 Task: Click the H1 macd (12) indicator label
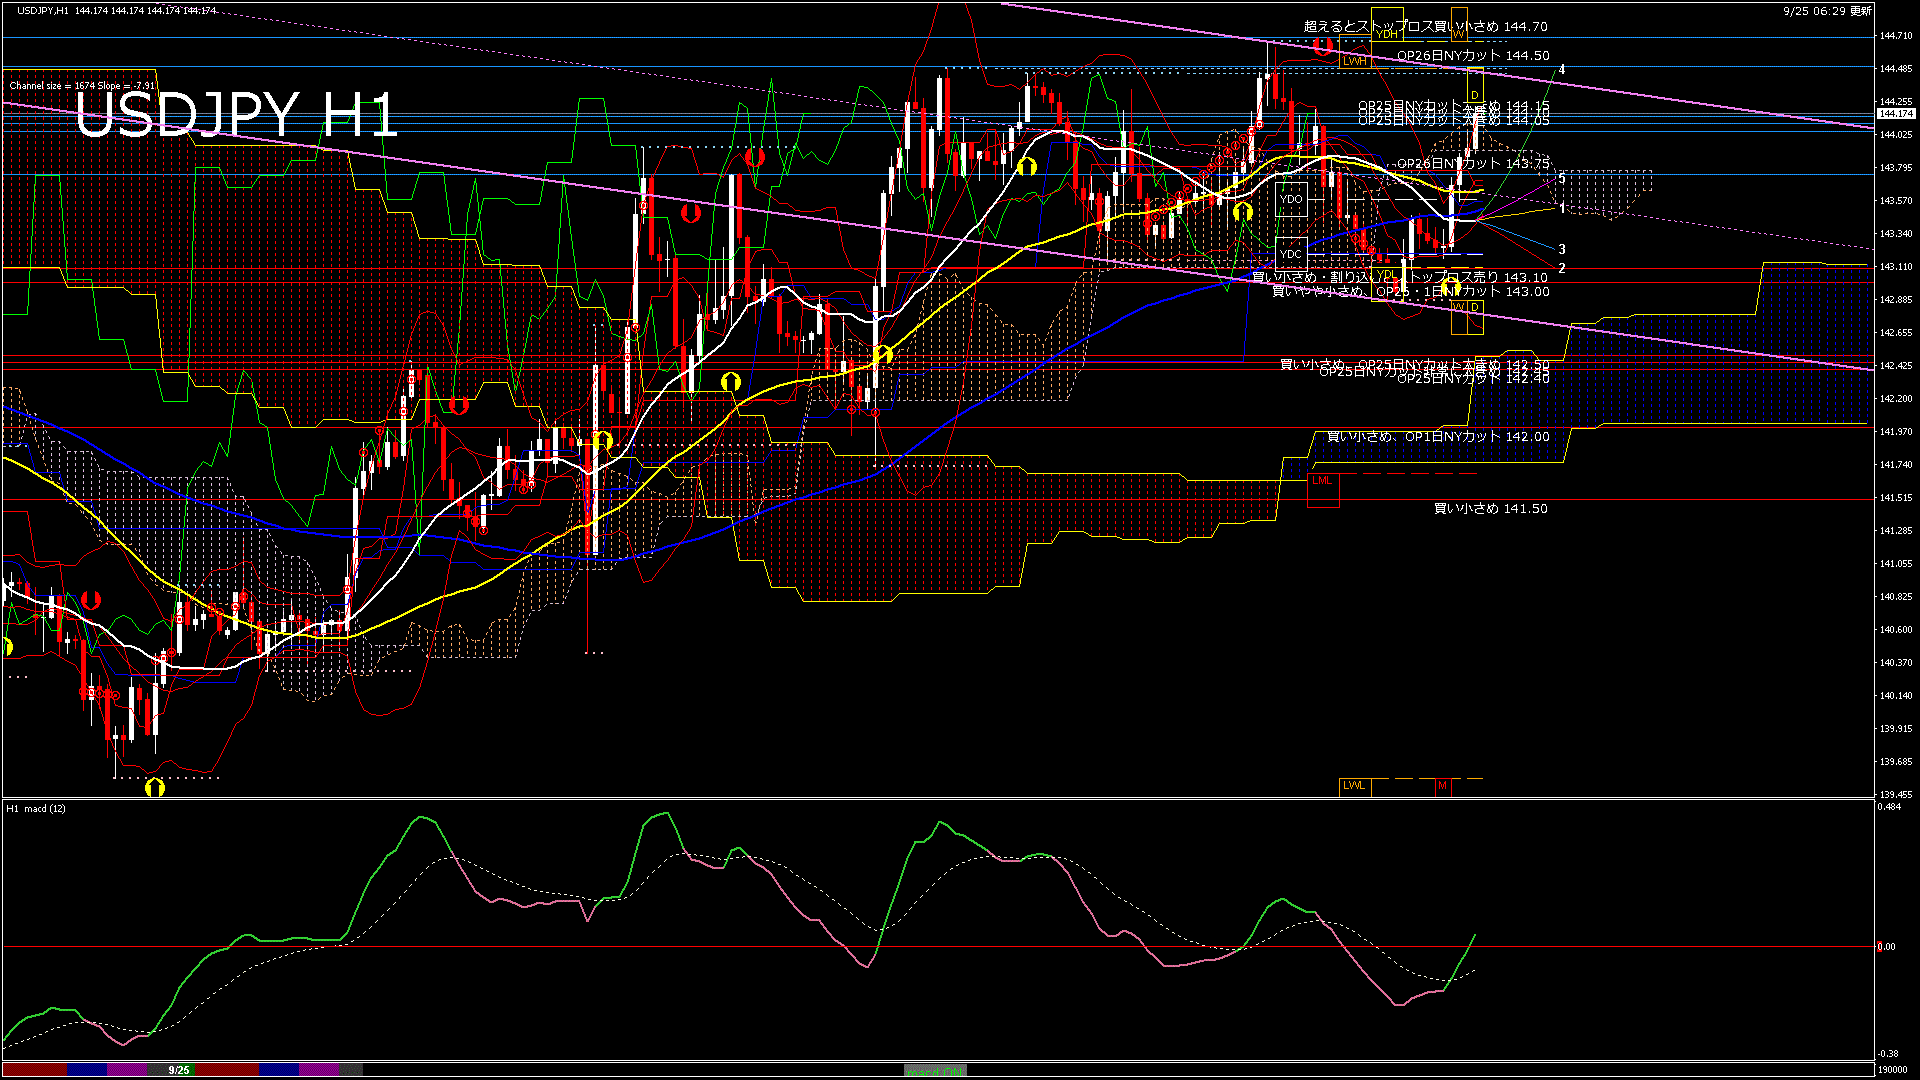coord(36,808)
